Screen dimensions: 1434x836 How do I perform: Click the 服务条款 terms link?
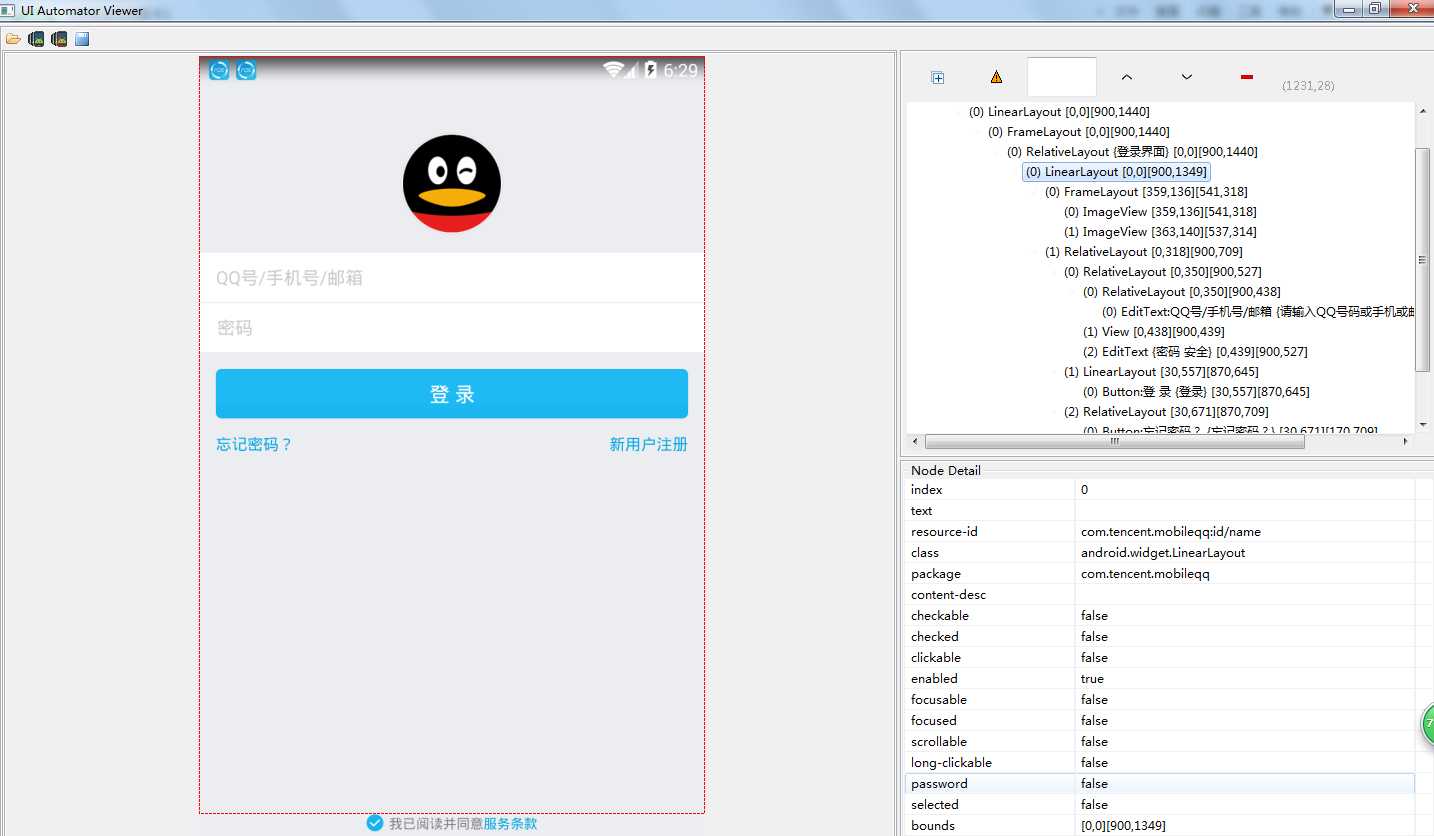coord(510,824)
